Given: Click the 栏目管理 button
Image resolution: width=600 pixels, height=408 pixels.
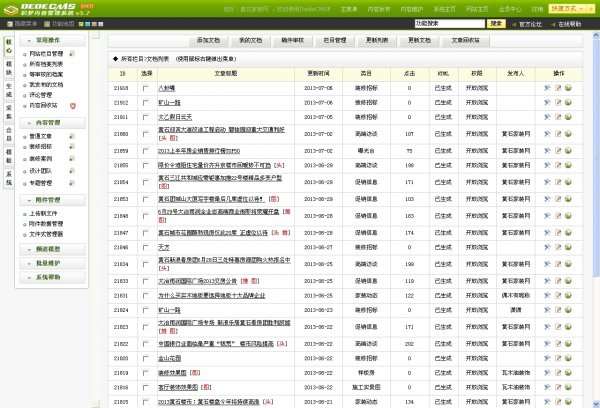Looking at the screenshot, I should [x=335, y=41].
